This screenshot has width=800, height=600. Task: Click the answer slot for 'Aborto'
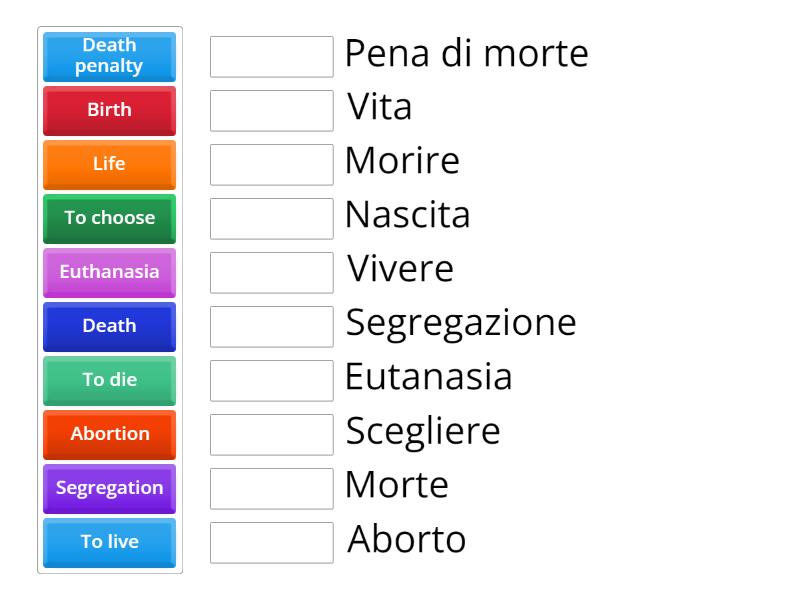tap(271, 543)
